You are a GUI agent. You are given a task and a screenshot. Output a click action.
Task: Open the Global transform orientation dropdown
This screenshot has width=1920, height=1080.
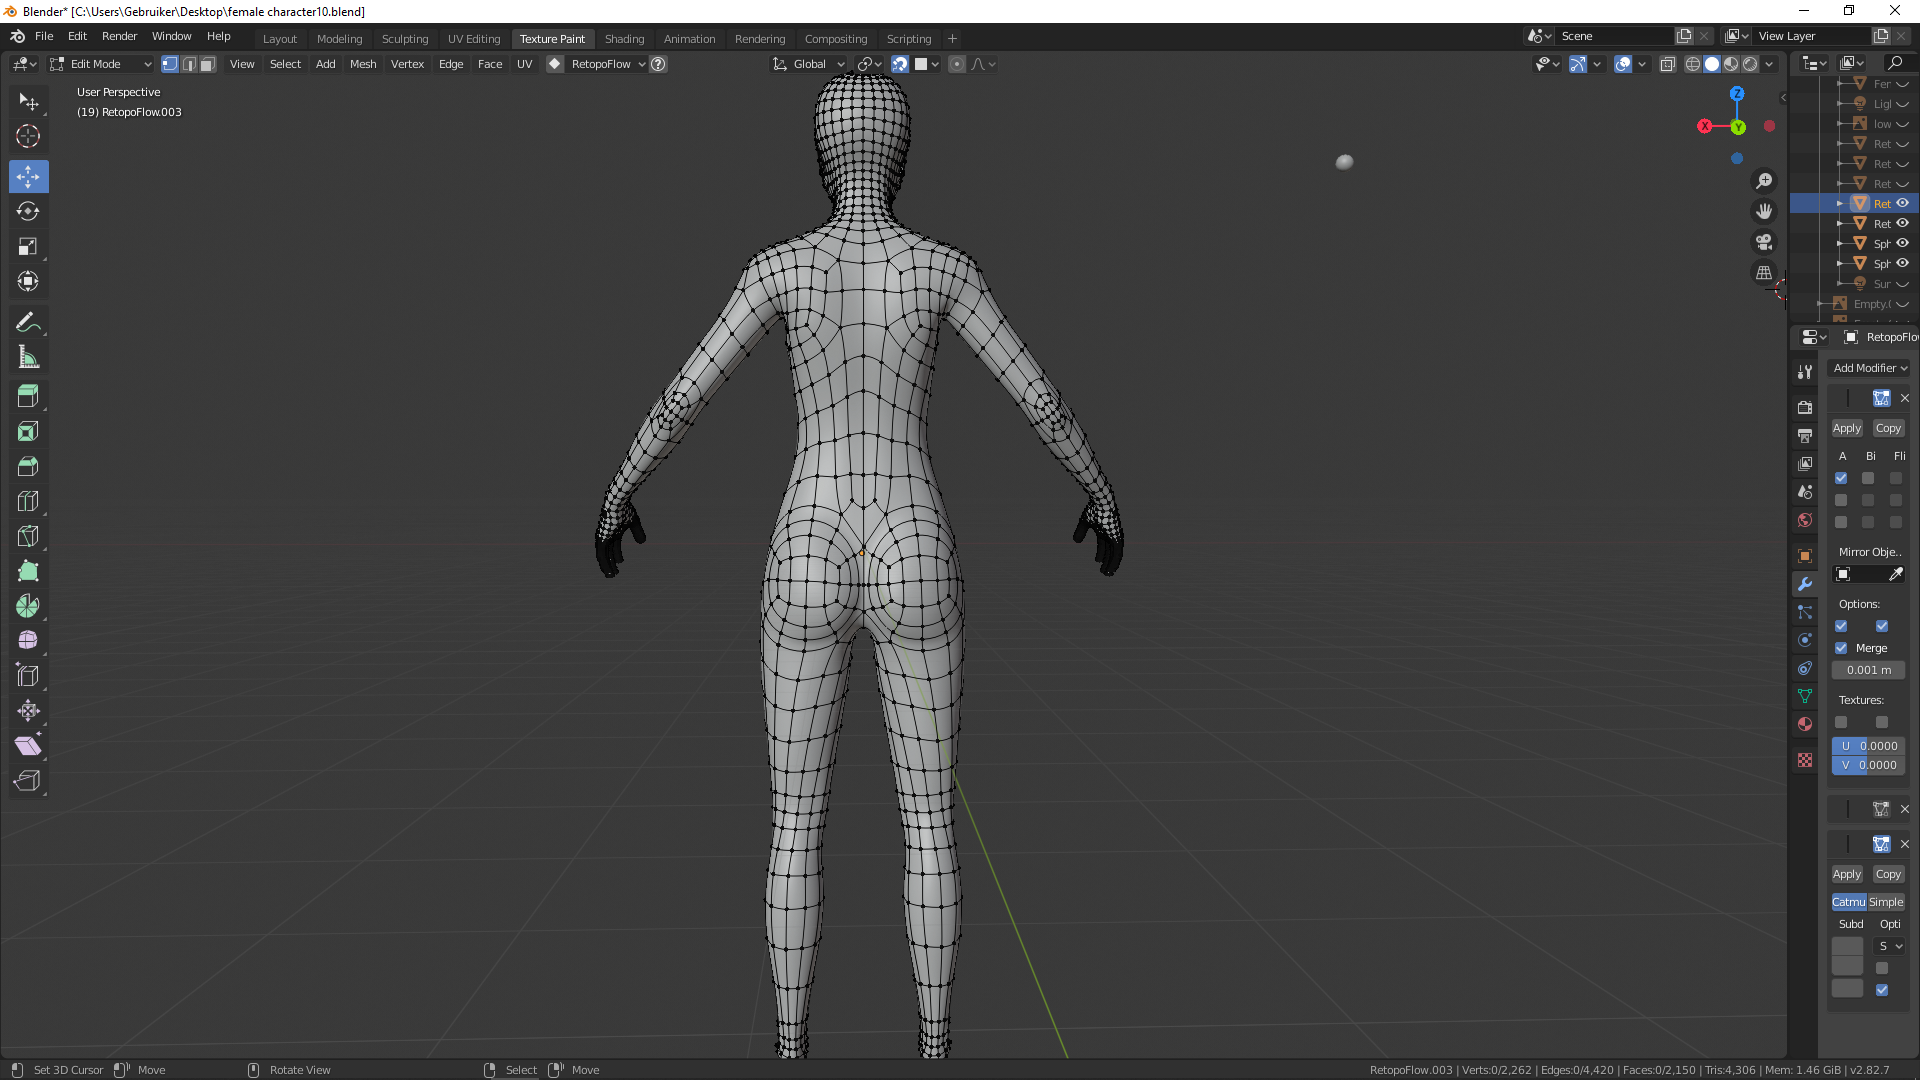click(810, 64)
